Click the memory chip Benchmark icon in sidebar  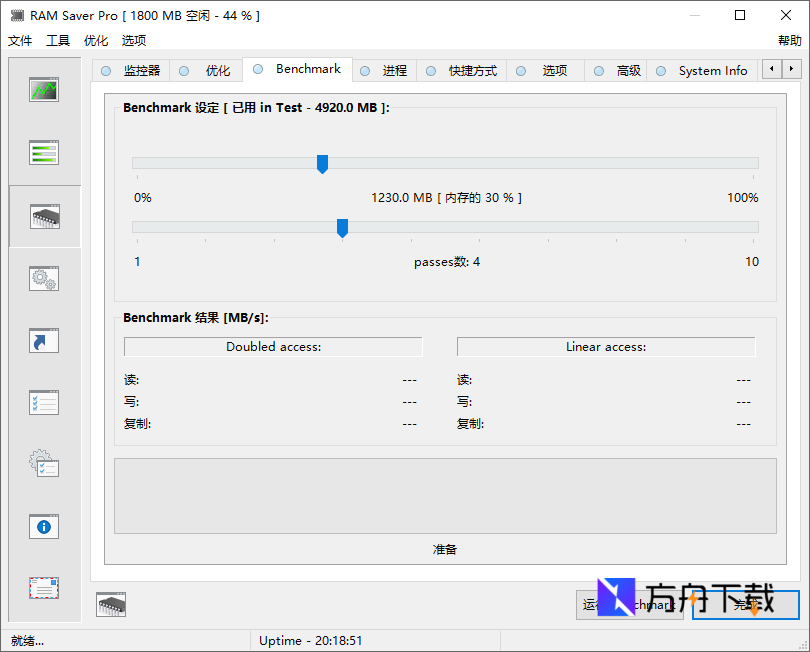click(43, 215)
